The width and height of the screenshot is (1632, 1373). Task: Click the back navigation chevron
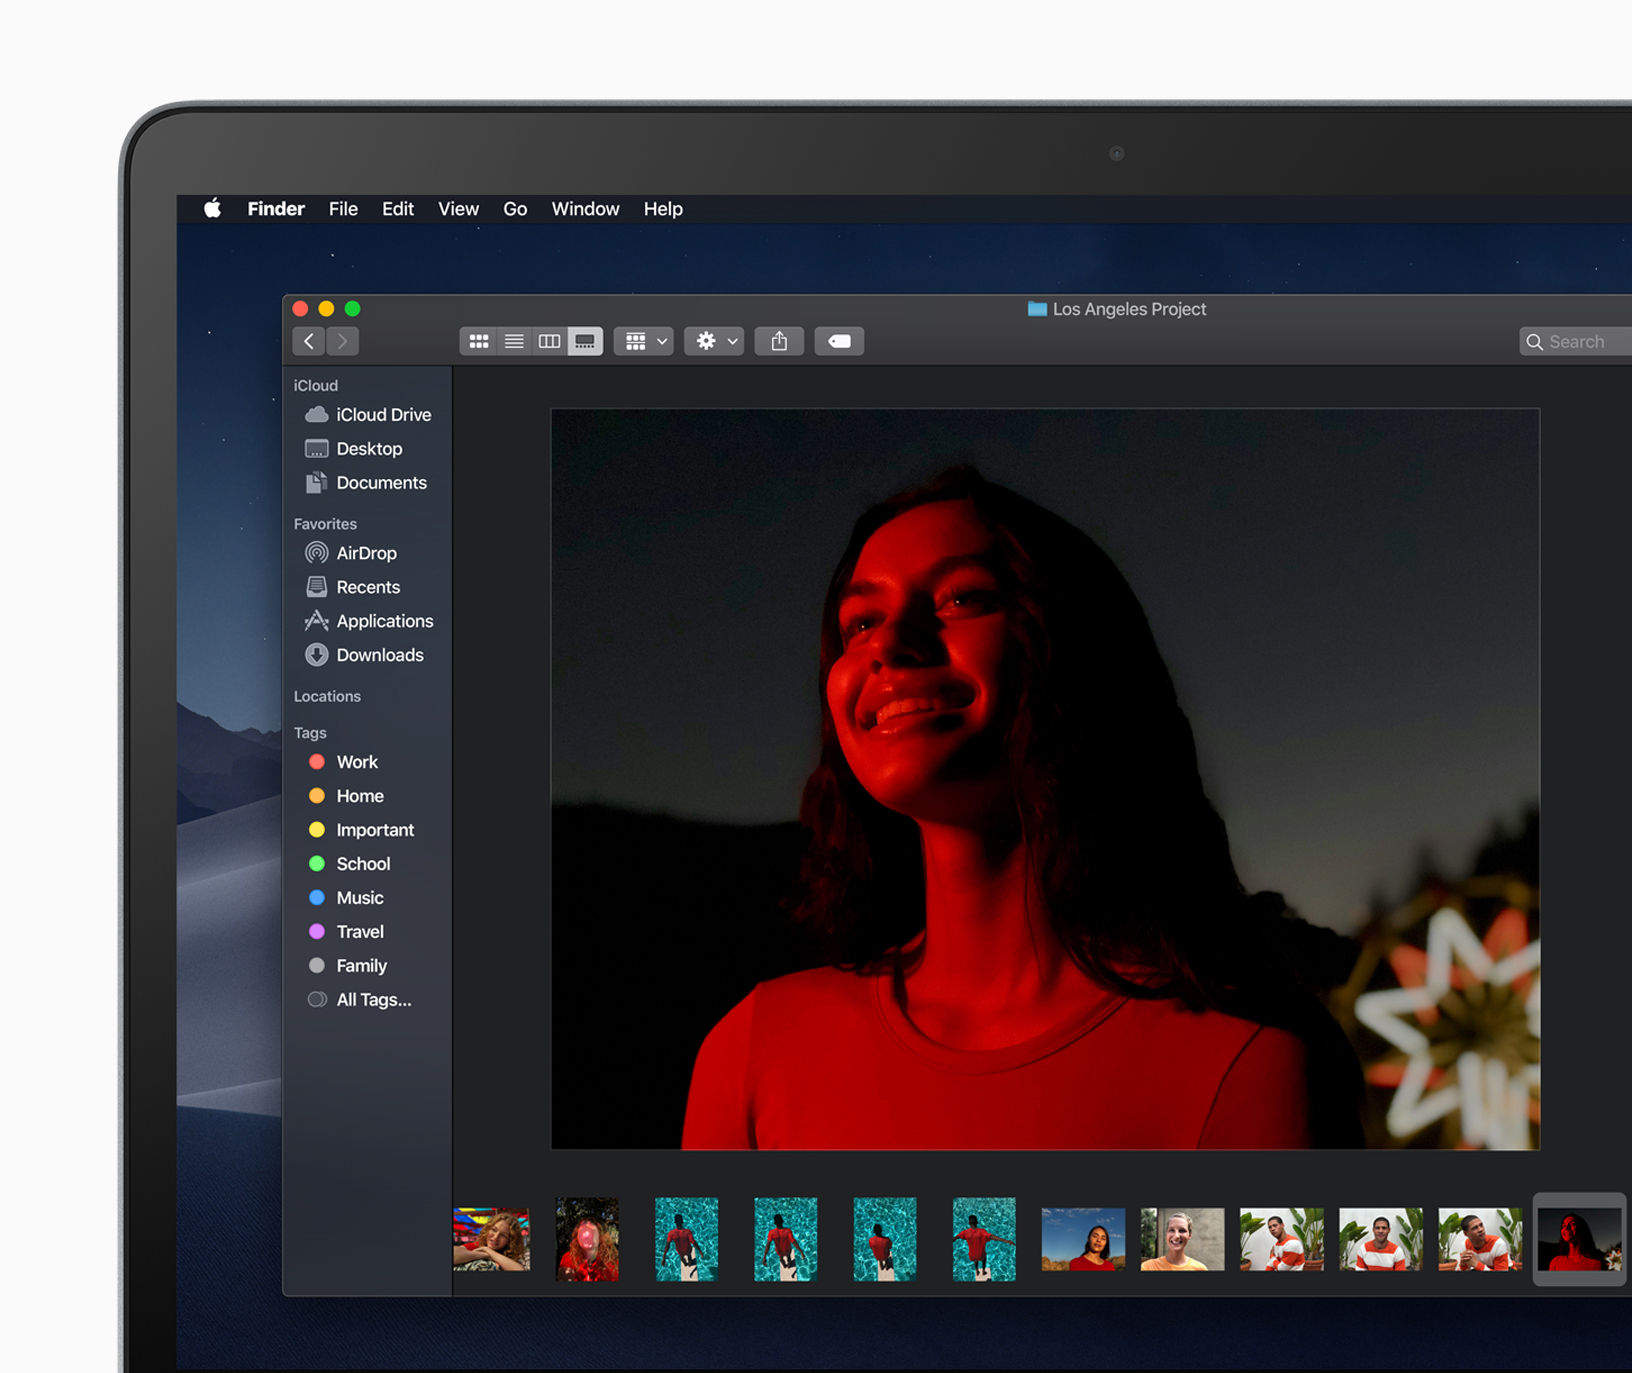308,341
